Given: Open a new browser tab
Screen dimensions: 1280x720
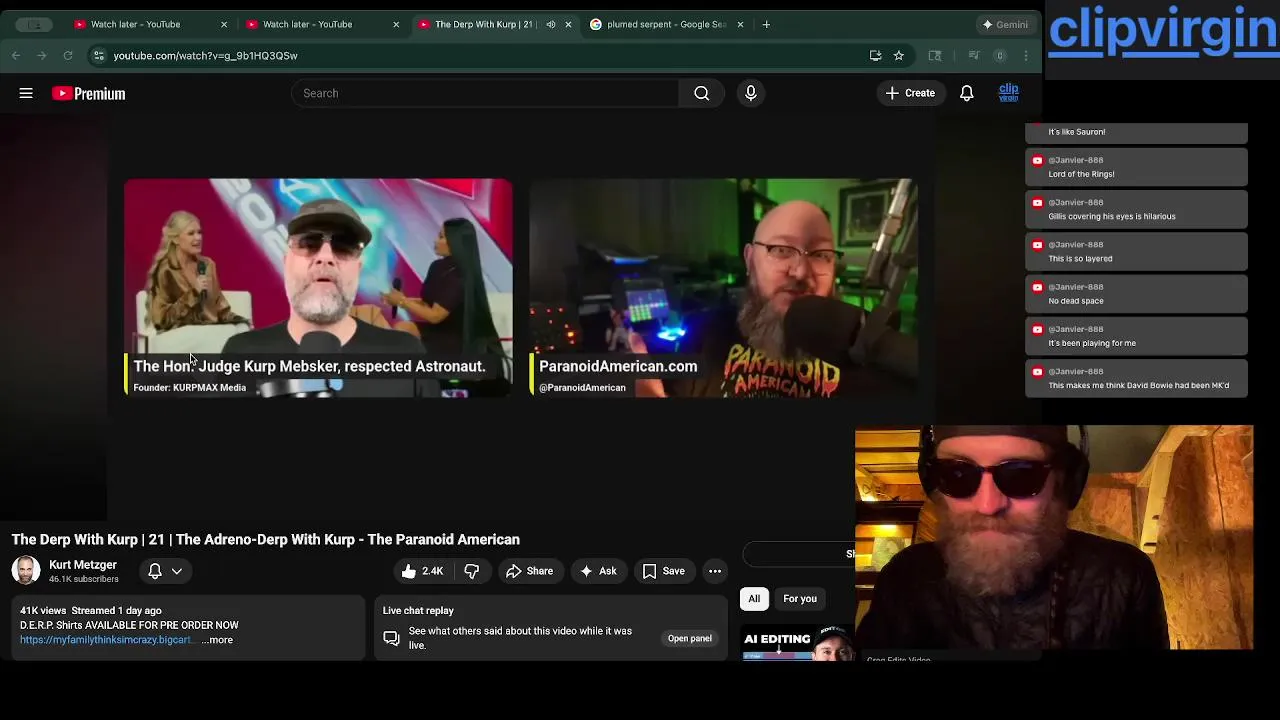Looking at the screenshot, I should 766,24.
